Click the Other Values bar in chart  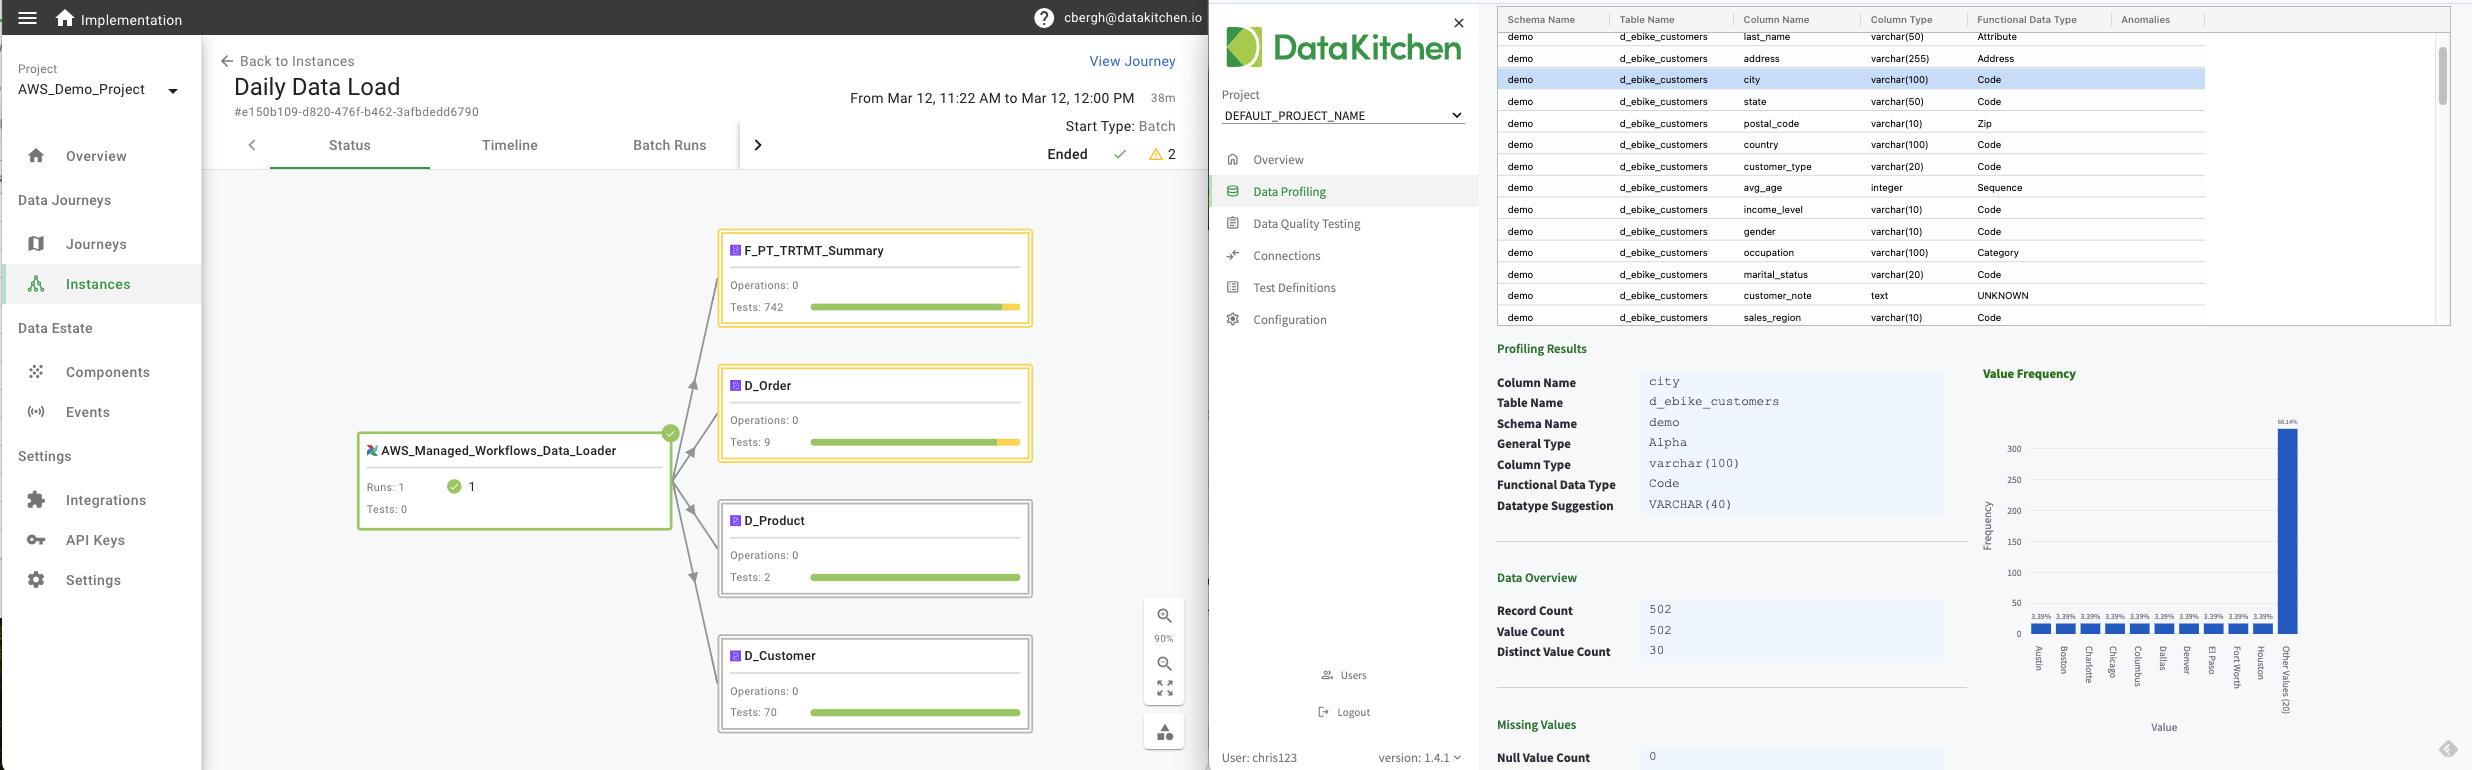pos(2287,530)
